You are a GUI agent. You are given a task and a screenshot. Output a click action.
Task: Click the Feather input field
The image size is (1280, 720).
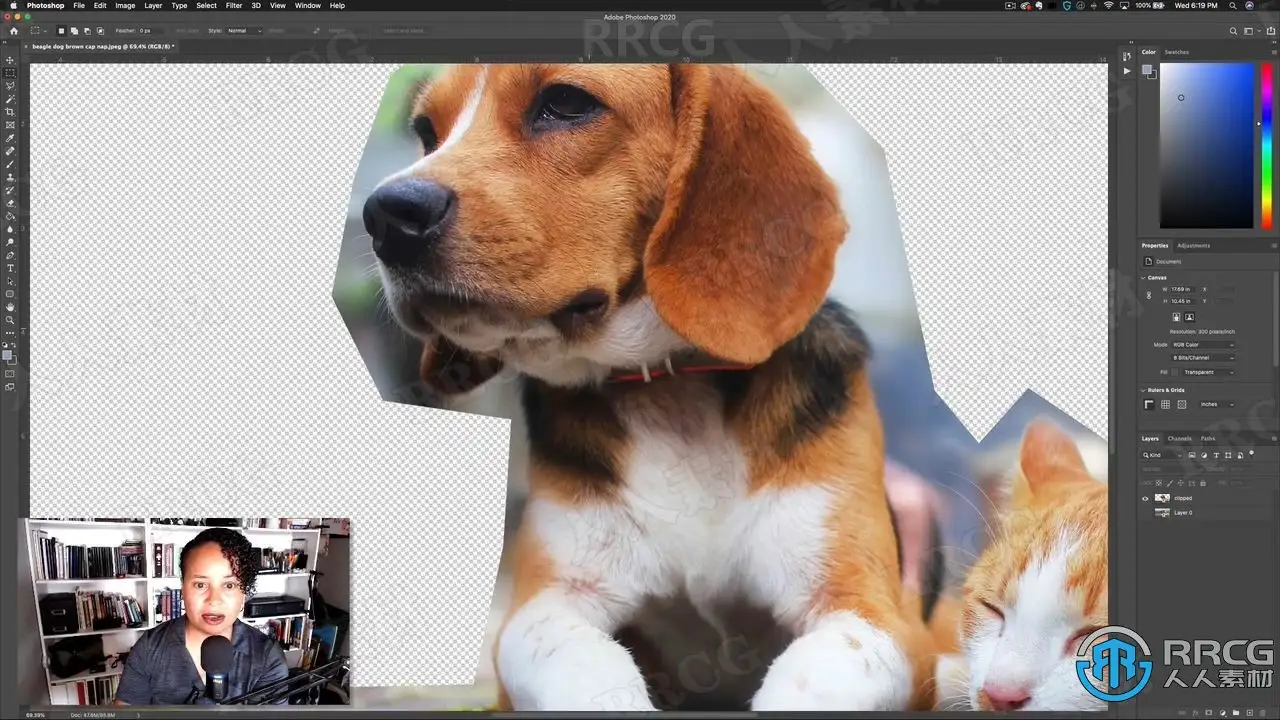[x=153, y=31]
